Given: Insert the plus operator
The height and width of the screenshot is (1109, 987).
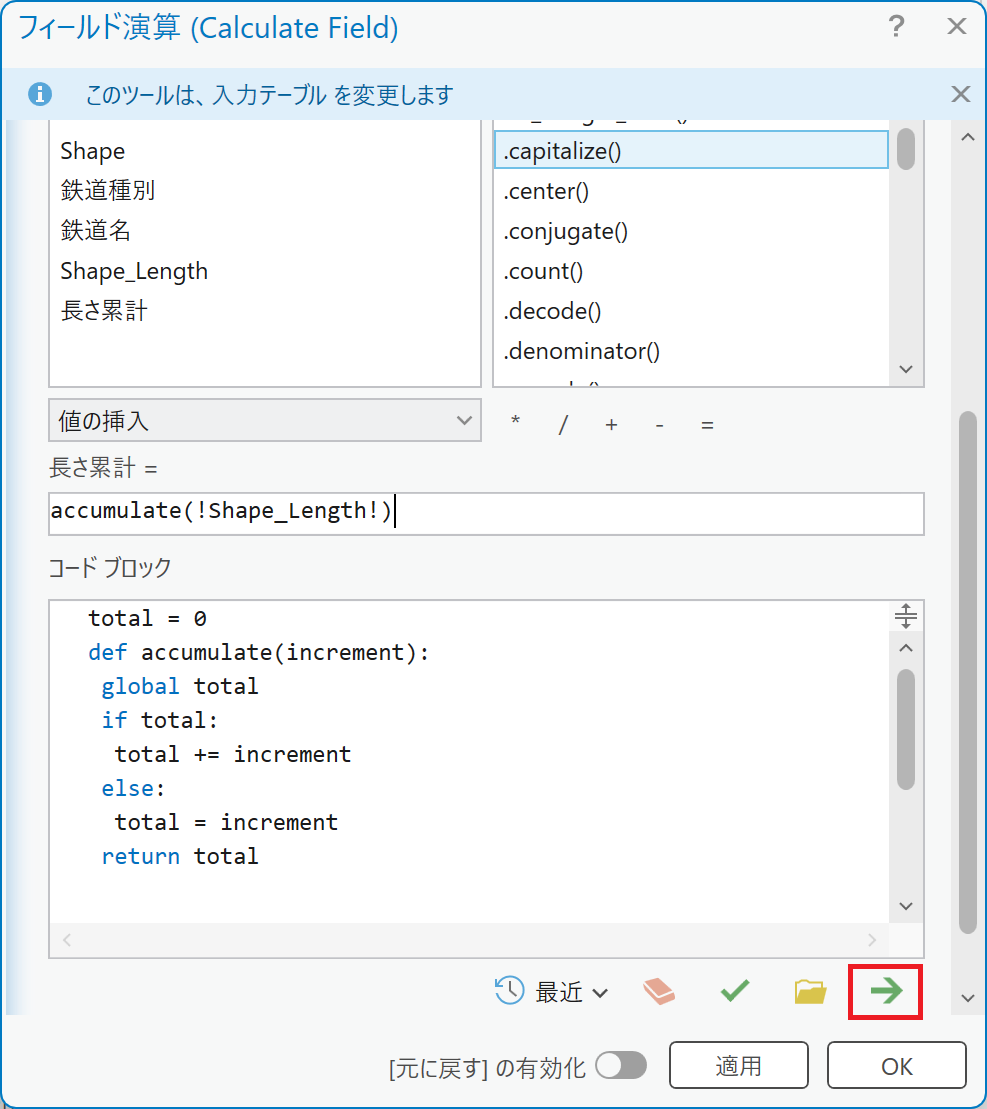Looking at the screenshot, I should coord(611,424).
